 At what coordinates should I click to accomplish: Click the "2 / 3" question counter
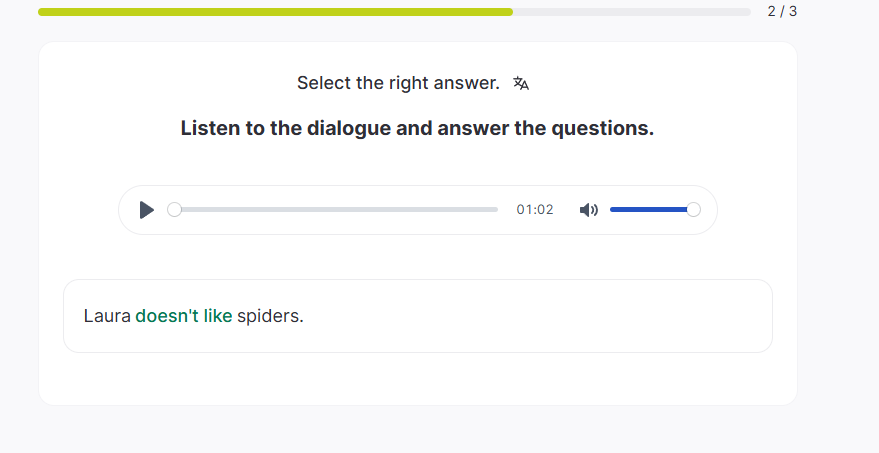(782, 12)
